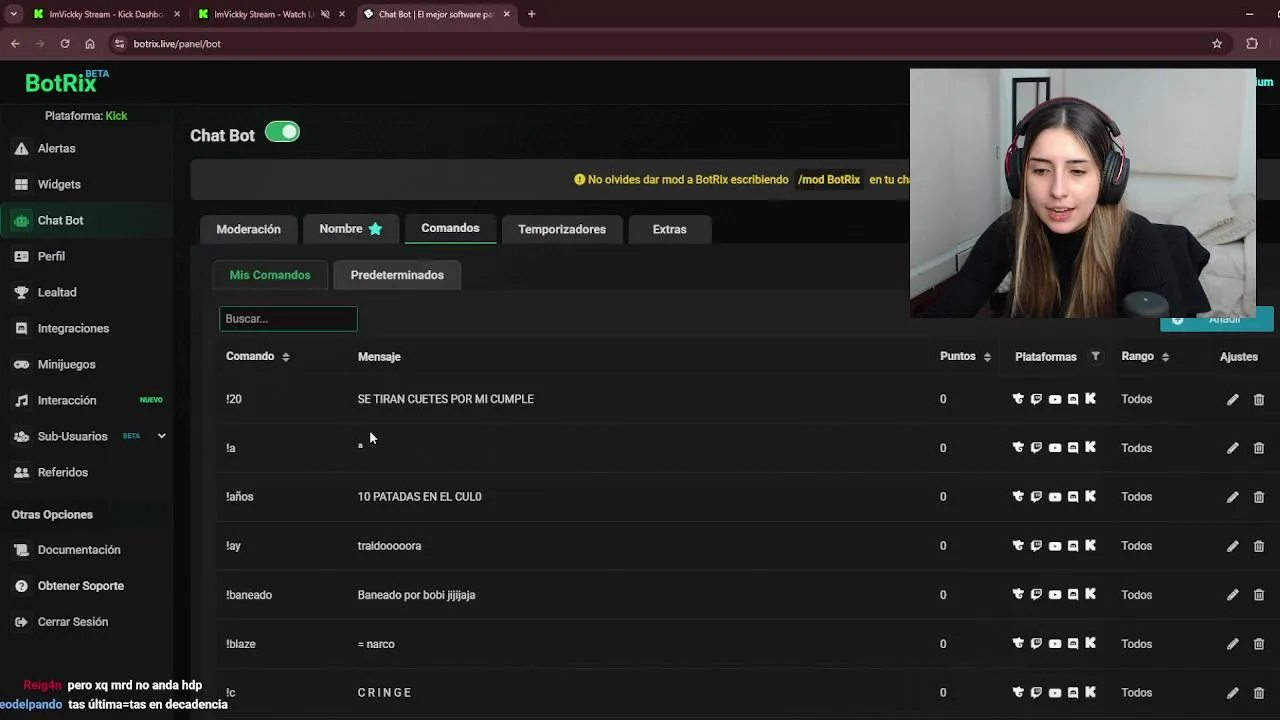The width and height of the screenshot is (1280, 720).
Task: Go back in browser history
Action: point(15,44)
